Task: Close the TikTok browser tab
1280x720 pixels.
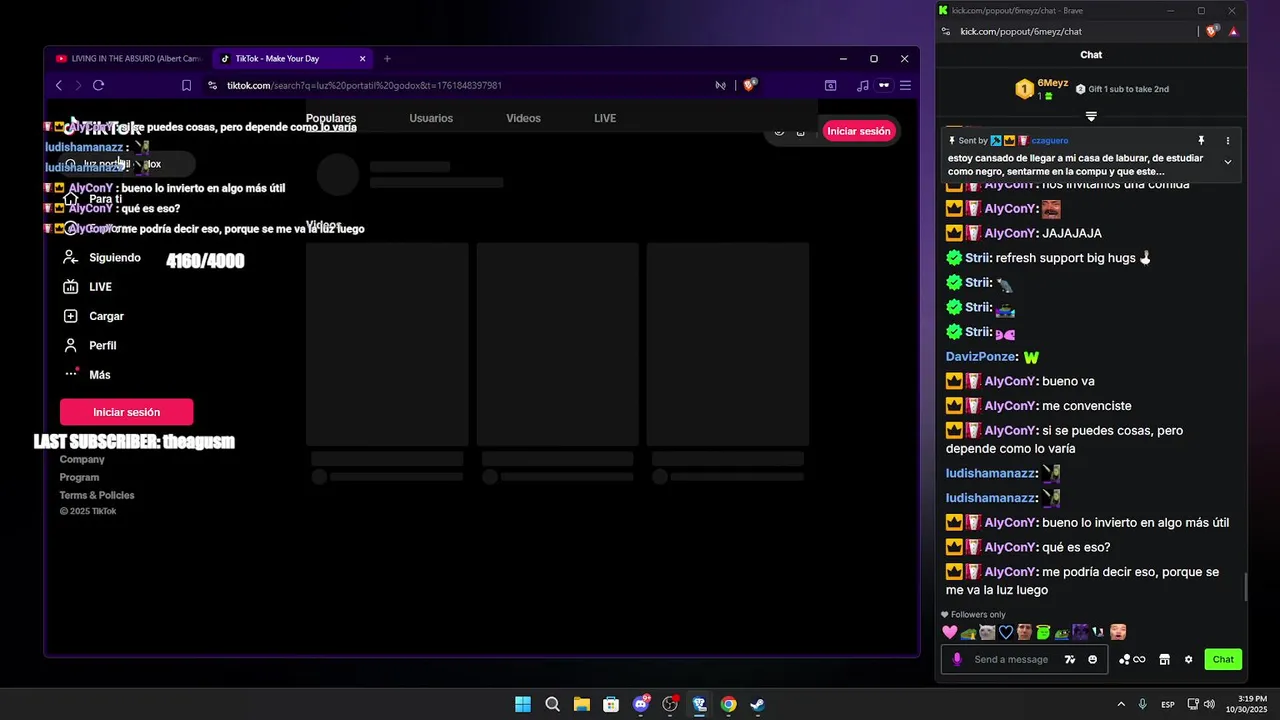Action: (363, 59)
